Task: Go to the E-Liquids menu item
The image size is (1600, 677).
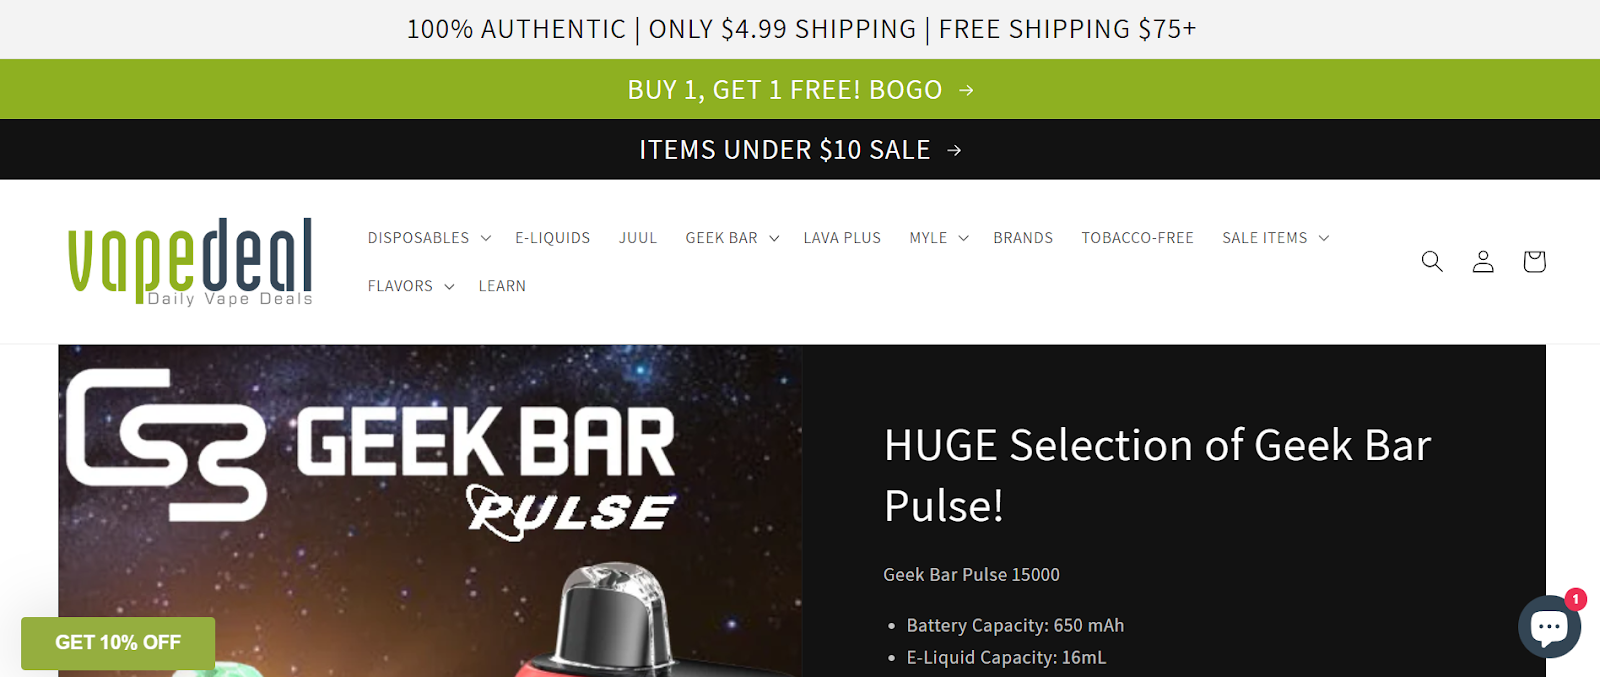Action: point(553,238)
